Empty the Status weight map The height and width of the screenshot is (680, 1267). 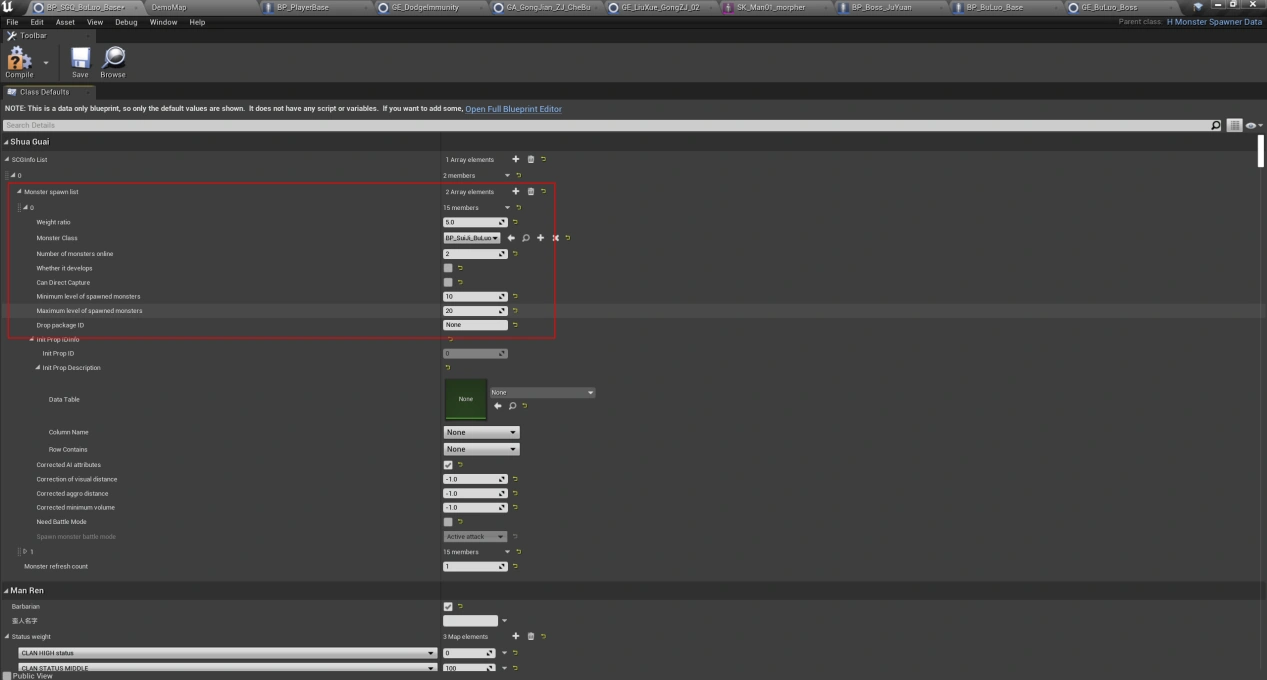pyautogui.click(x=531, y=636)
